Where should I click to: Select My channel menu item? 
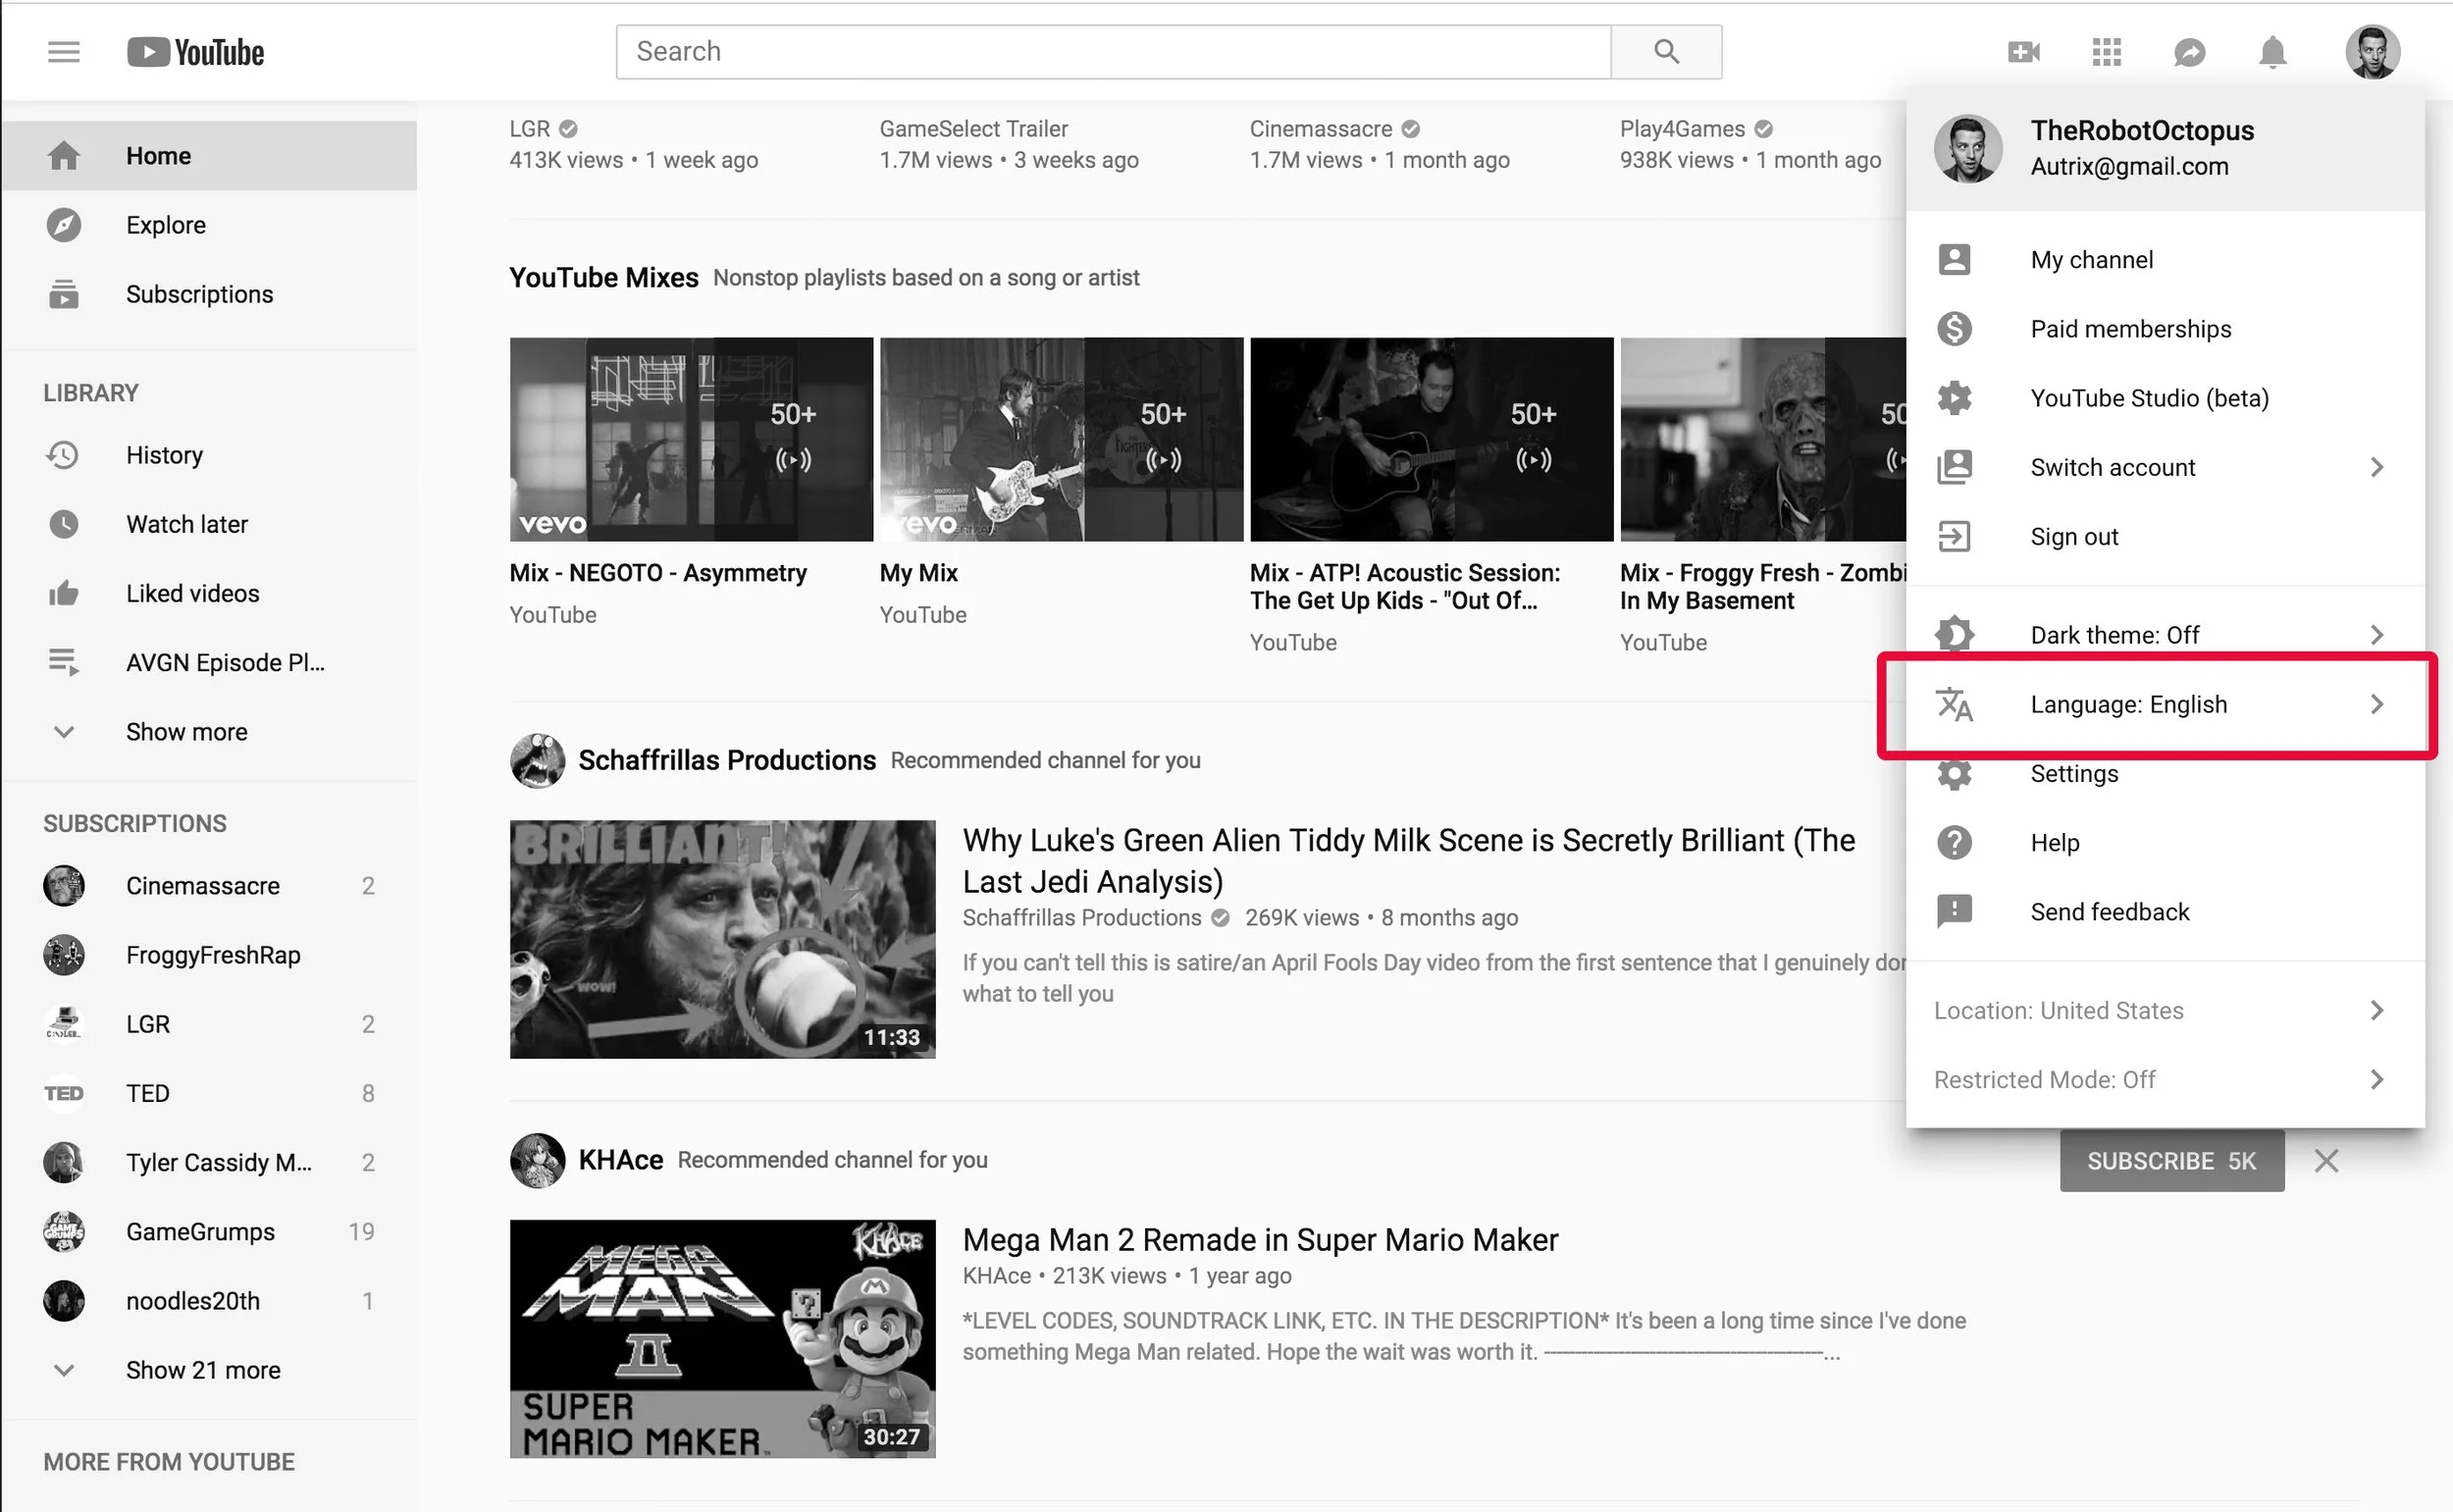(2165, 260)
